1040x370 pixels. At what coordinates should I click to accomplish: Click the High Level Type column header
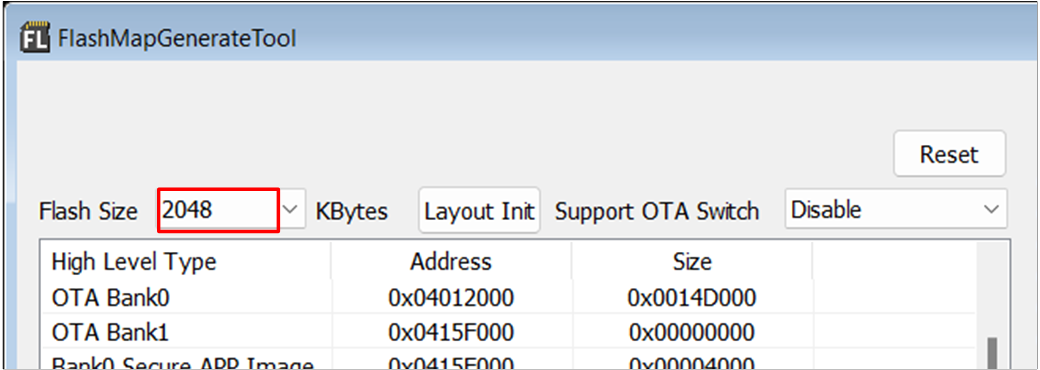tap(186, 262)
